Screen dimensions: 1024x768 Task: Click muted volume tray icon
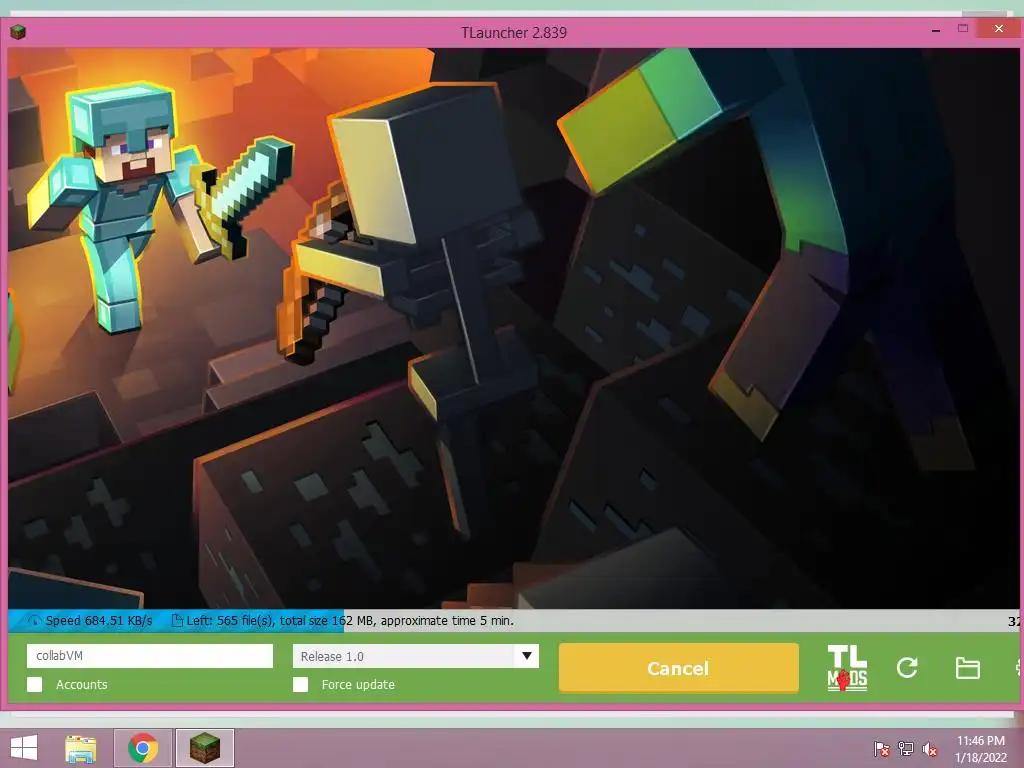pyautogui.click(x=930, y=749)
